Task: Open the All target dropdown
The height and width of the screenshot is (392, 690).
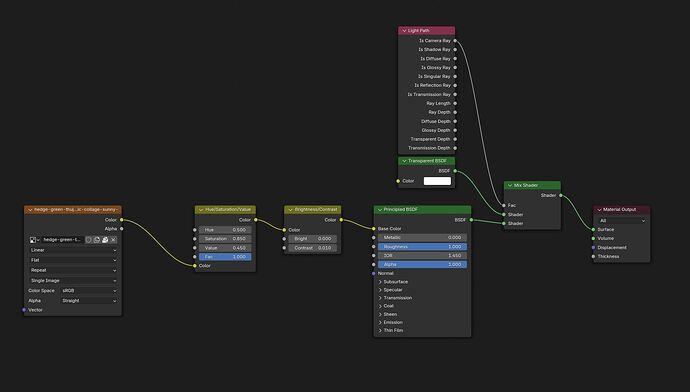Action: pos(622,220)
